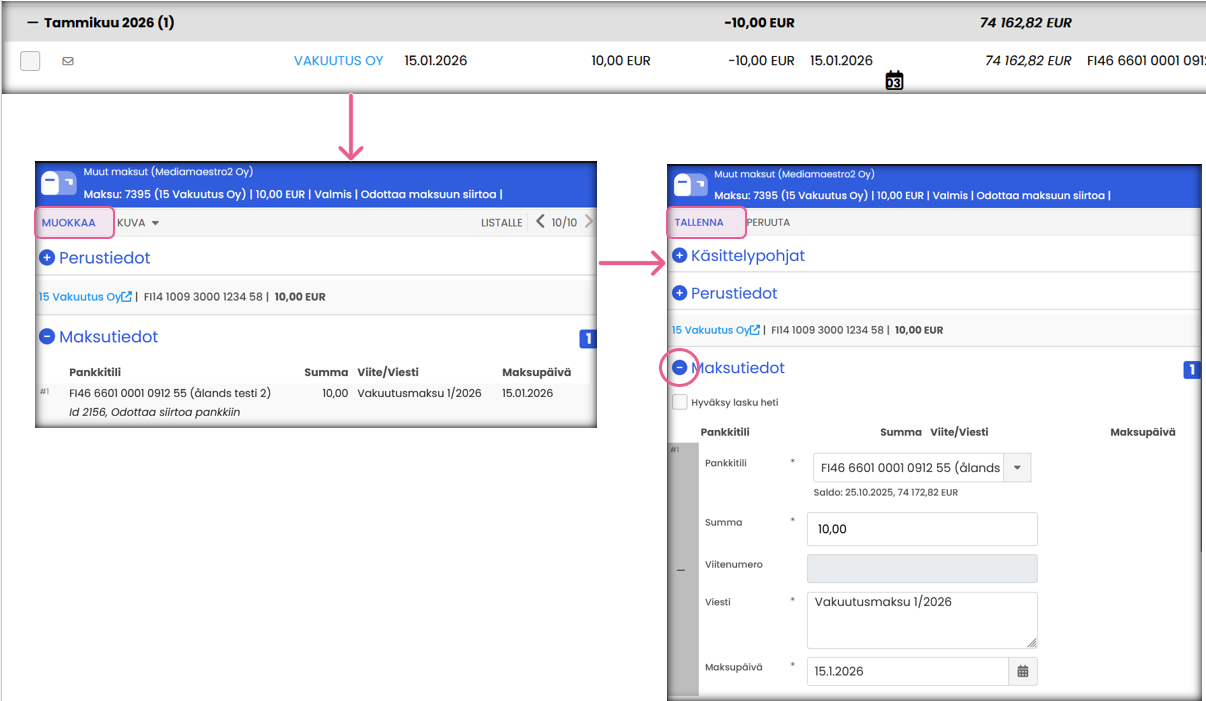Click the previous record arrow beside 10/10
The image size is (1206, 701).
[x=540, y=222]
